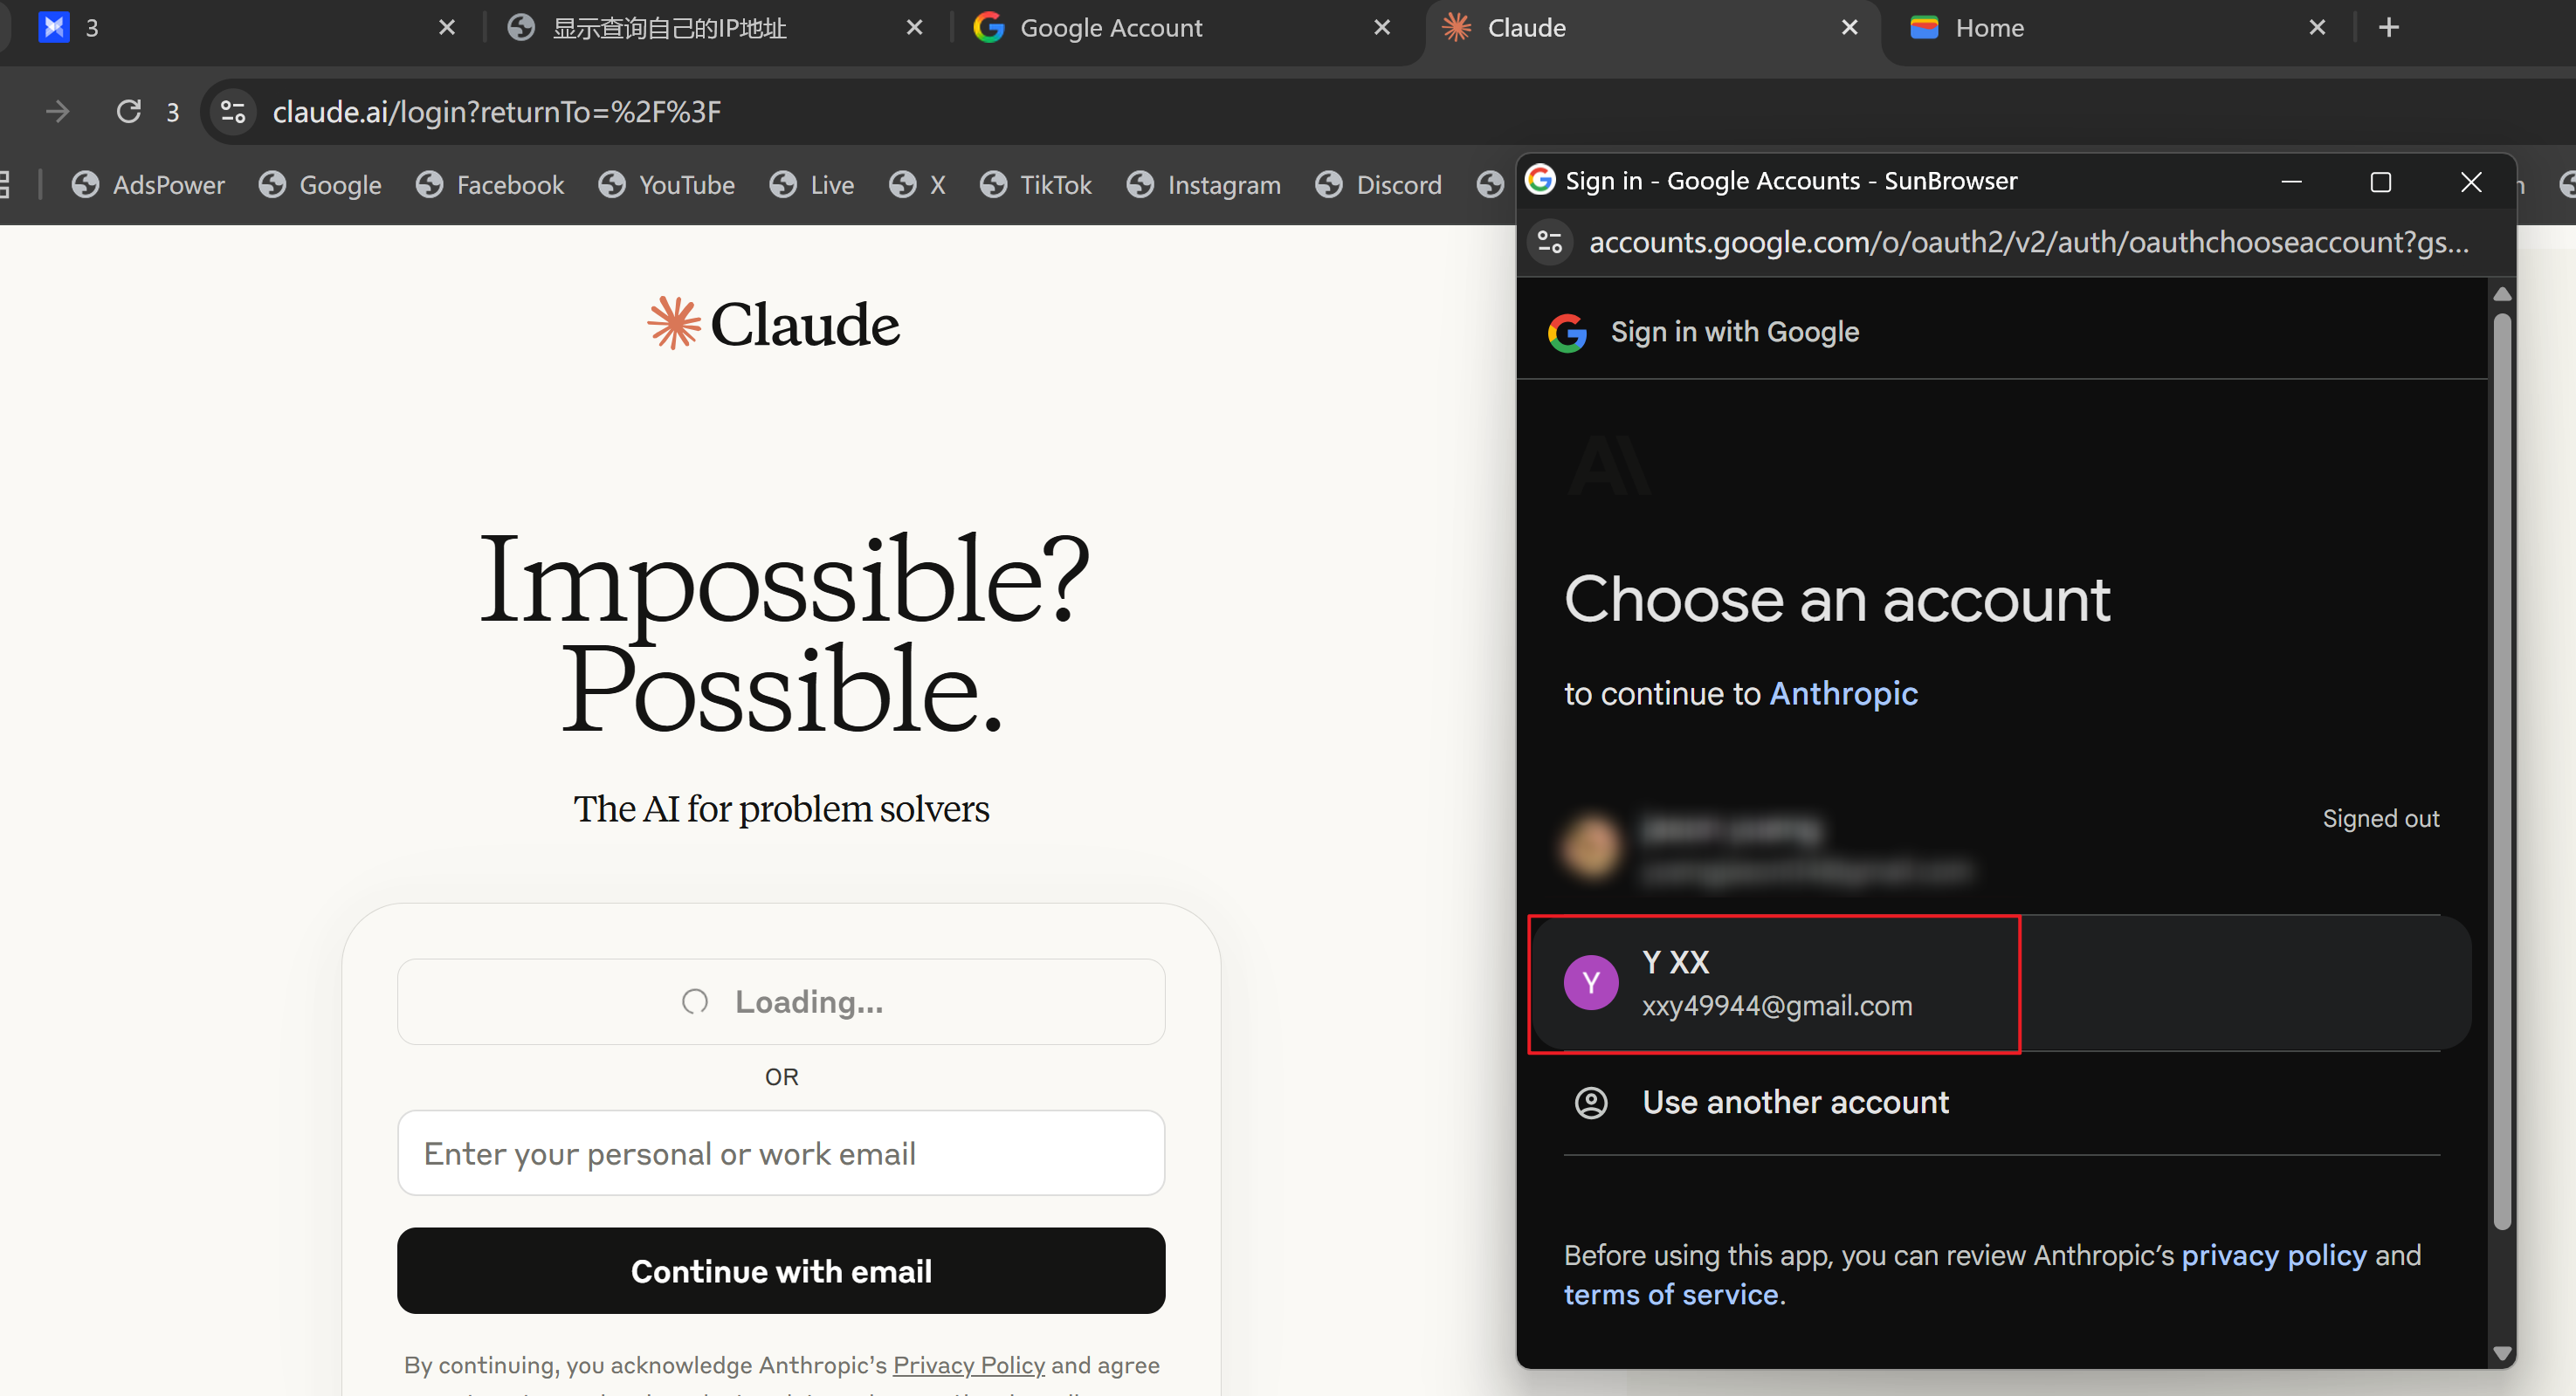Switch to the first tab labeled 3
Image resolution: width=2576 pixels, height=1396 pixels.
pos(245,27)
